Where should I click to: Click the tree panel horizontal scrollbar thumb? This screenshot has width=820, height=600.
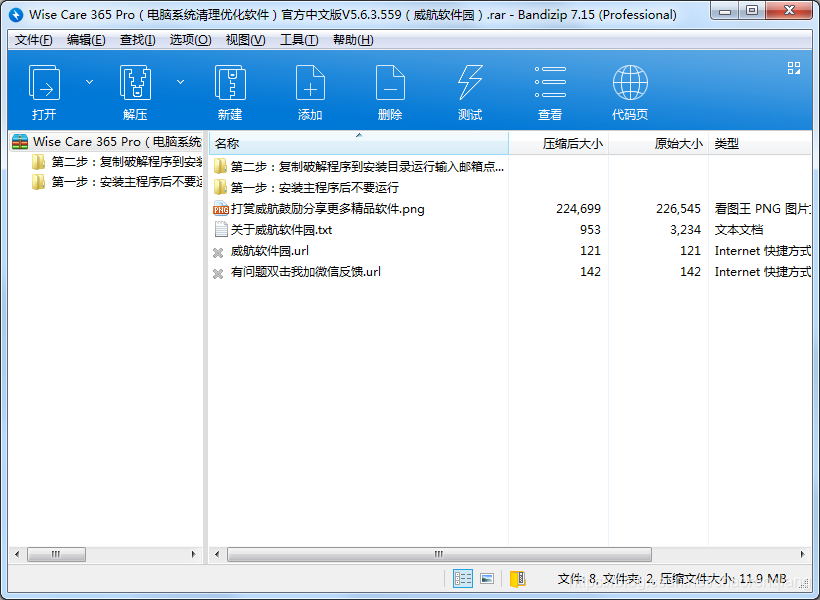[56, 554]
